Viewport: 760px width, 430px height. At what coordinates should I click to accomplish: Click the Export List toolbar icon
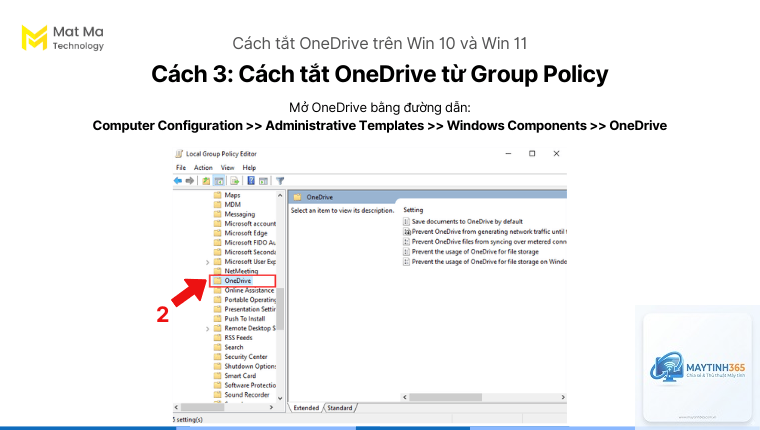pos(235,181)
